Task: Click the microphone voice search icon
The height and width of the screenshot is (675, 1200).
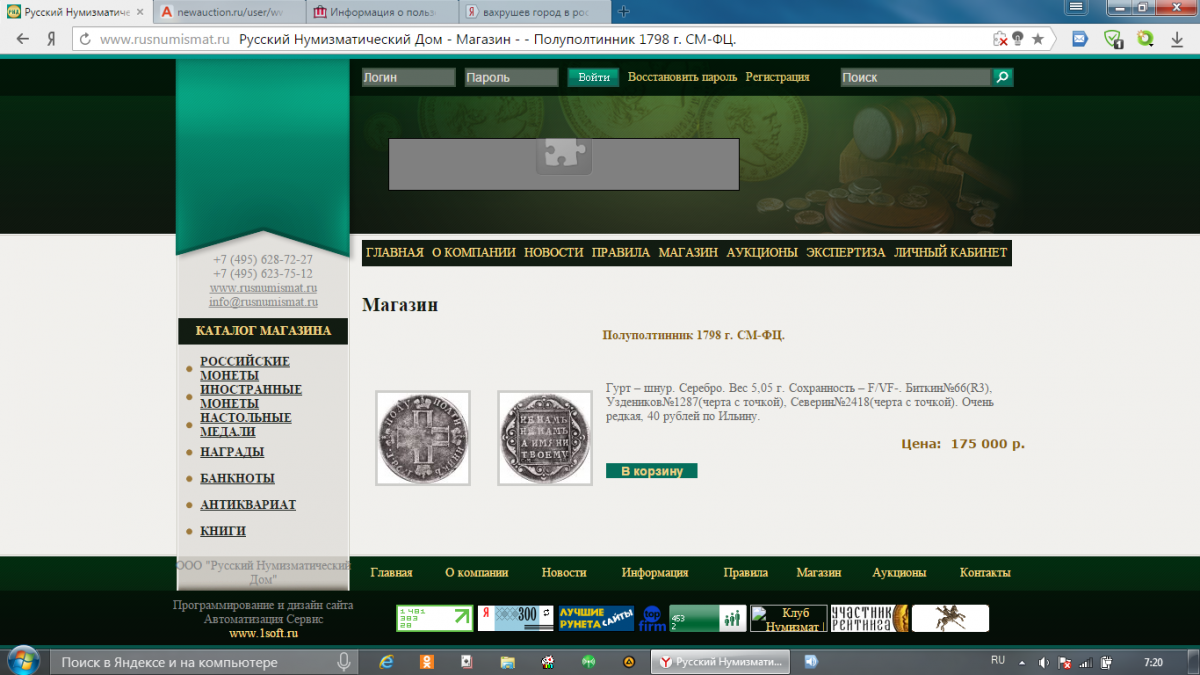Action: pyautogui.click(x=343, y=662)
